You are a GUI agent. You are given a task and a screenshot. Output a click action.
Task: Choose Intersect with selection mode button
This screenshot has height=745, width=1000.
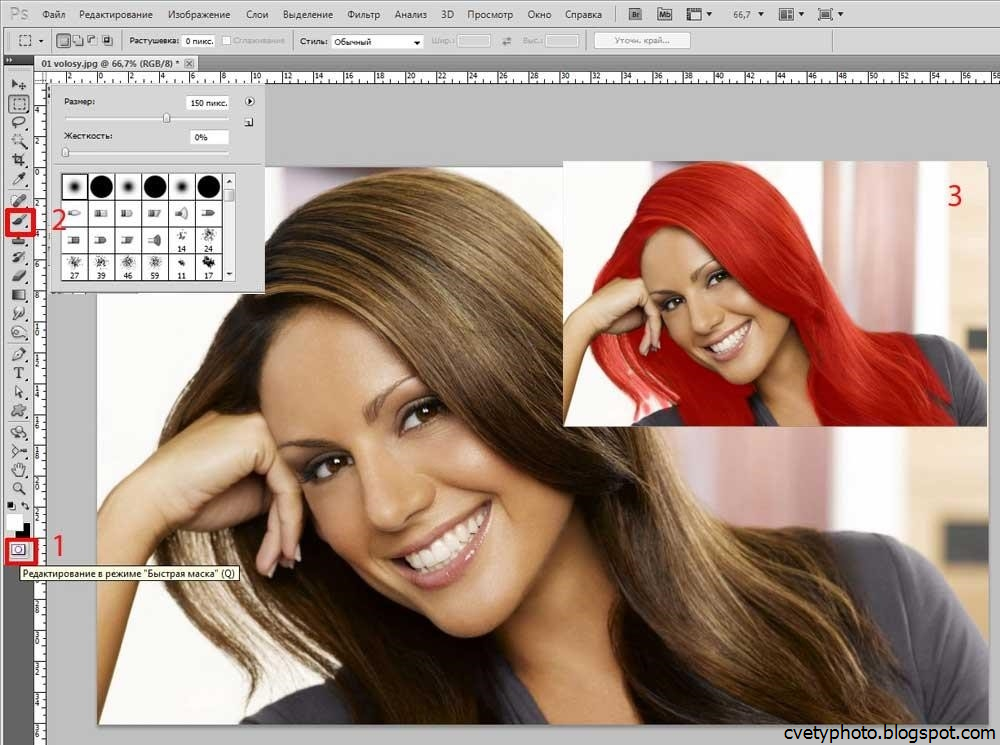107,41
